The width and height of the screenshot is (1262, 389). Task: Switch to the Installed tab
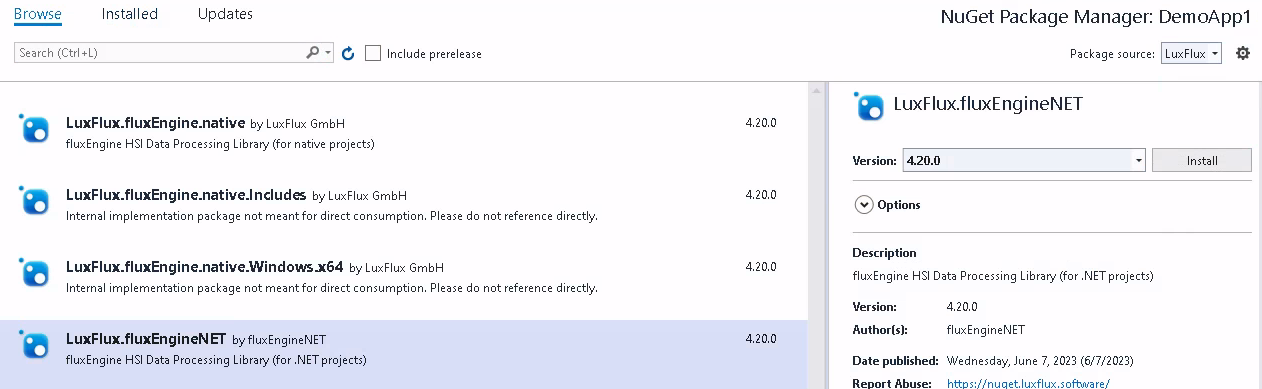129,14
